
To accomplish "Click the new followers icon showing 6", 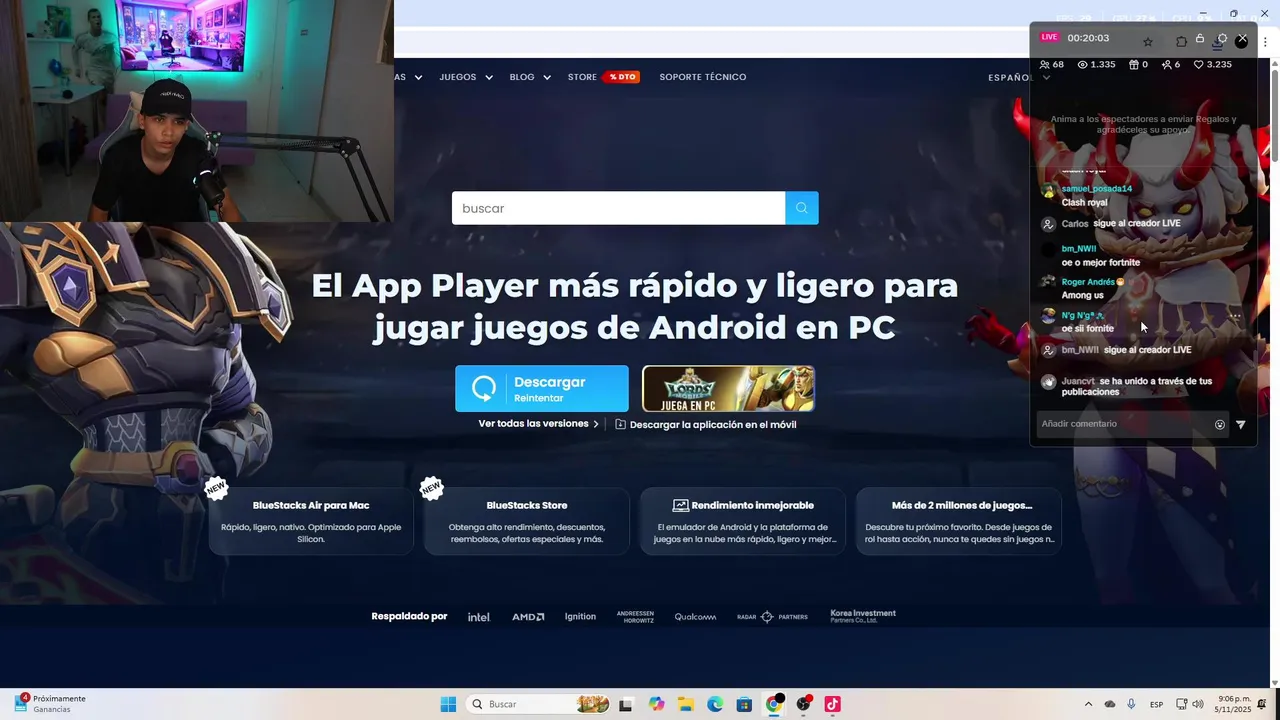I will (x=1166, y=65).
